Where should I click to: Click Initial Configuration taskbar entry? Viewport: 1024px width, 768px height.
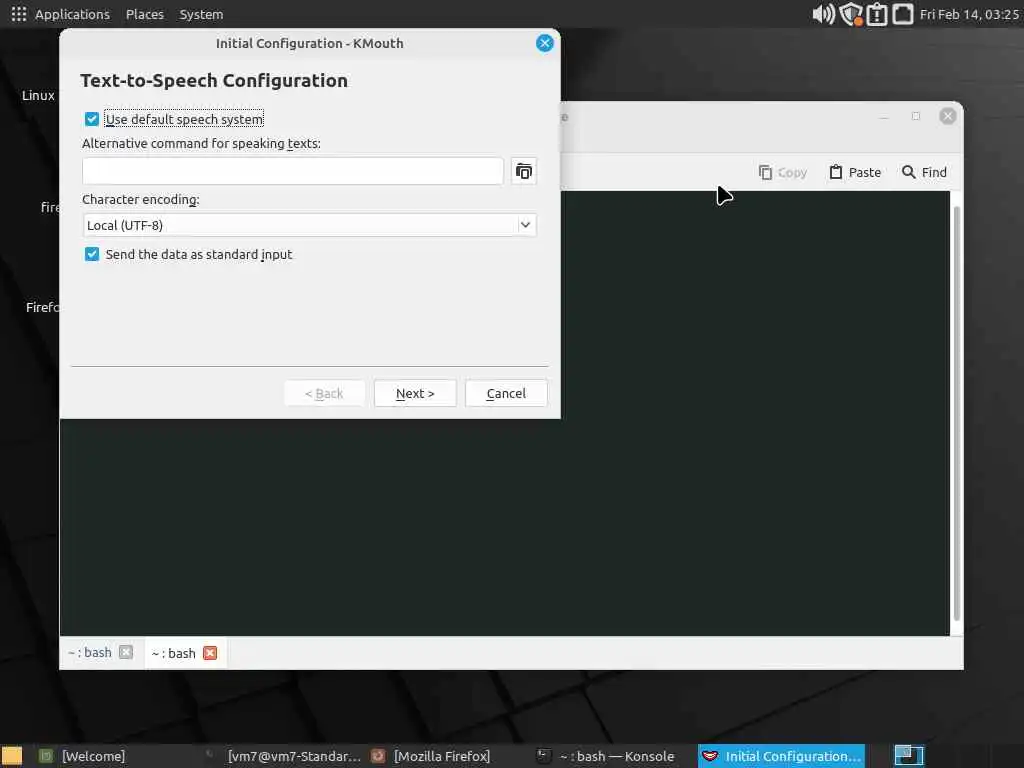(x=781, y=756)
